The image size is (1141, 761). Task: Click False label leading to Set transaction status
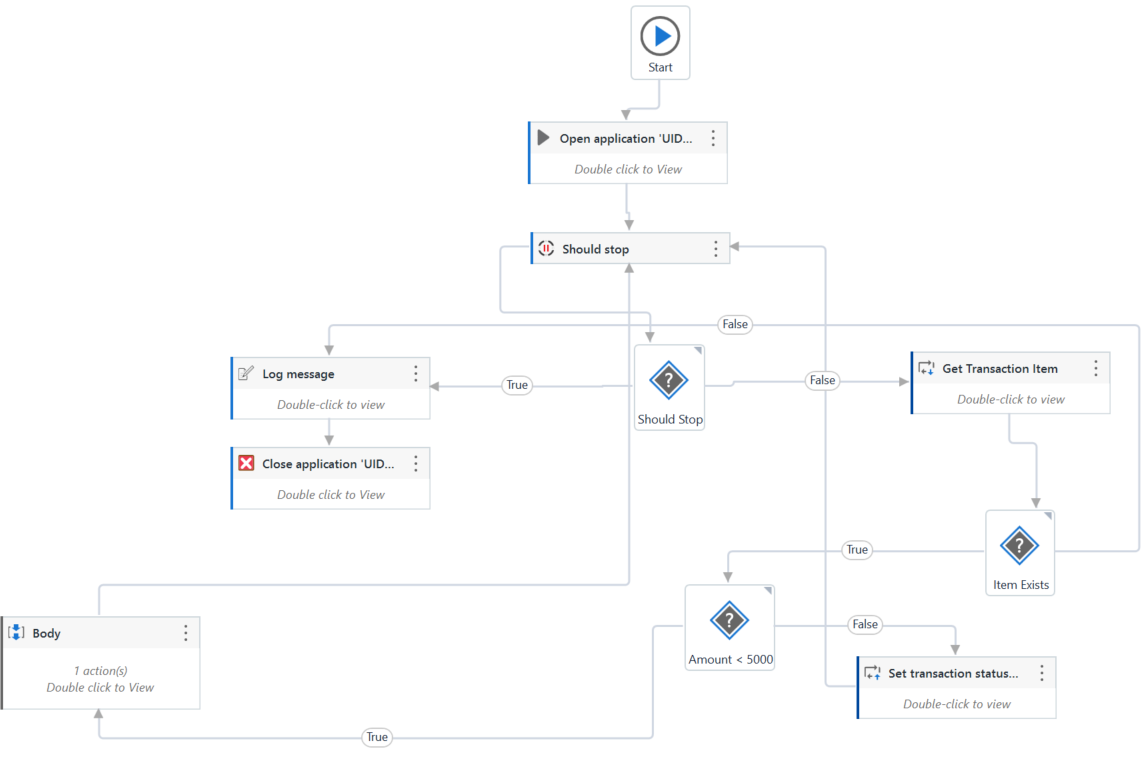865,624
